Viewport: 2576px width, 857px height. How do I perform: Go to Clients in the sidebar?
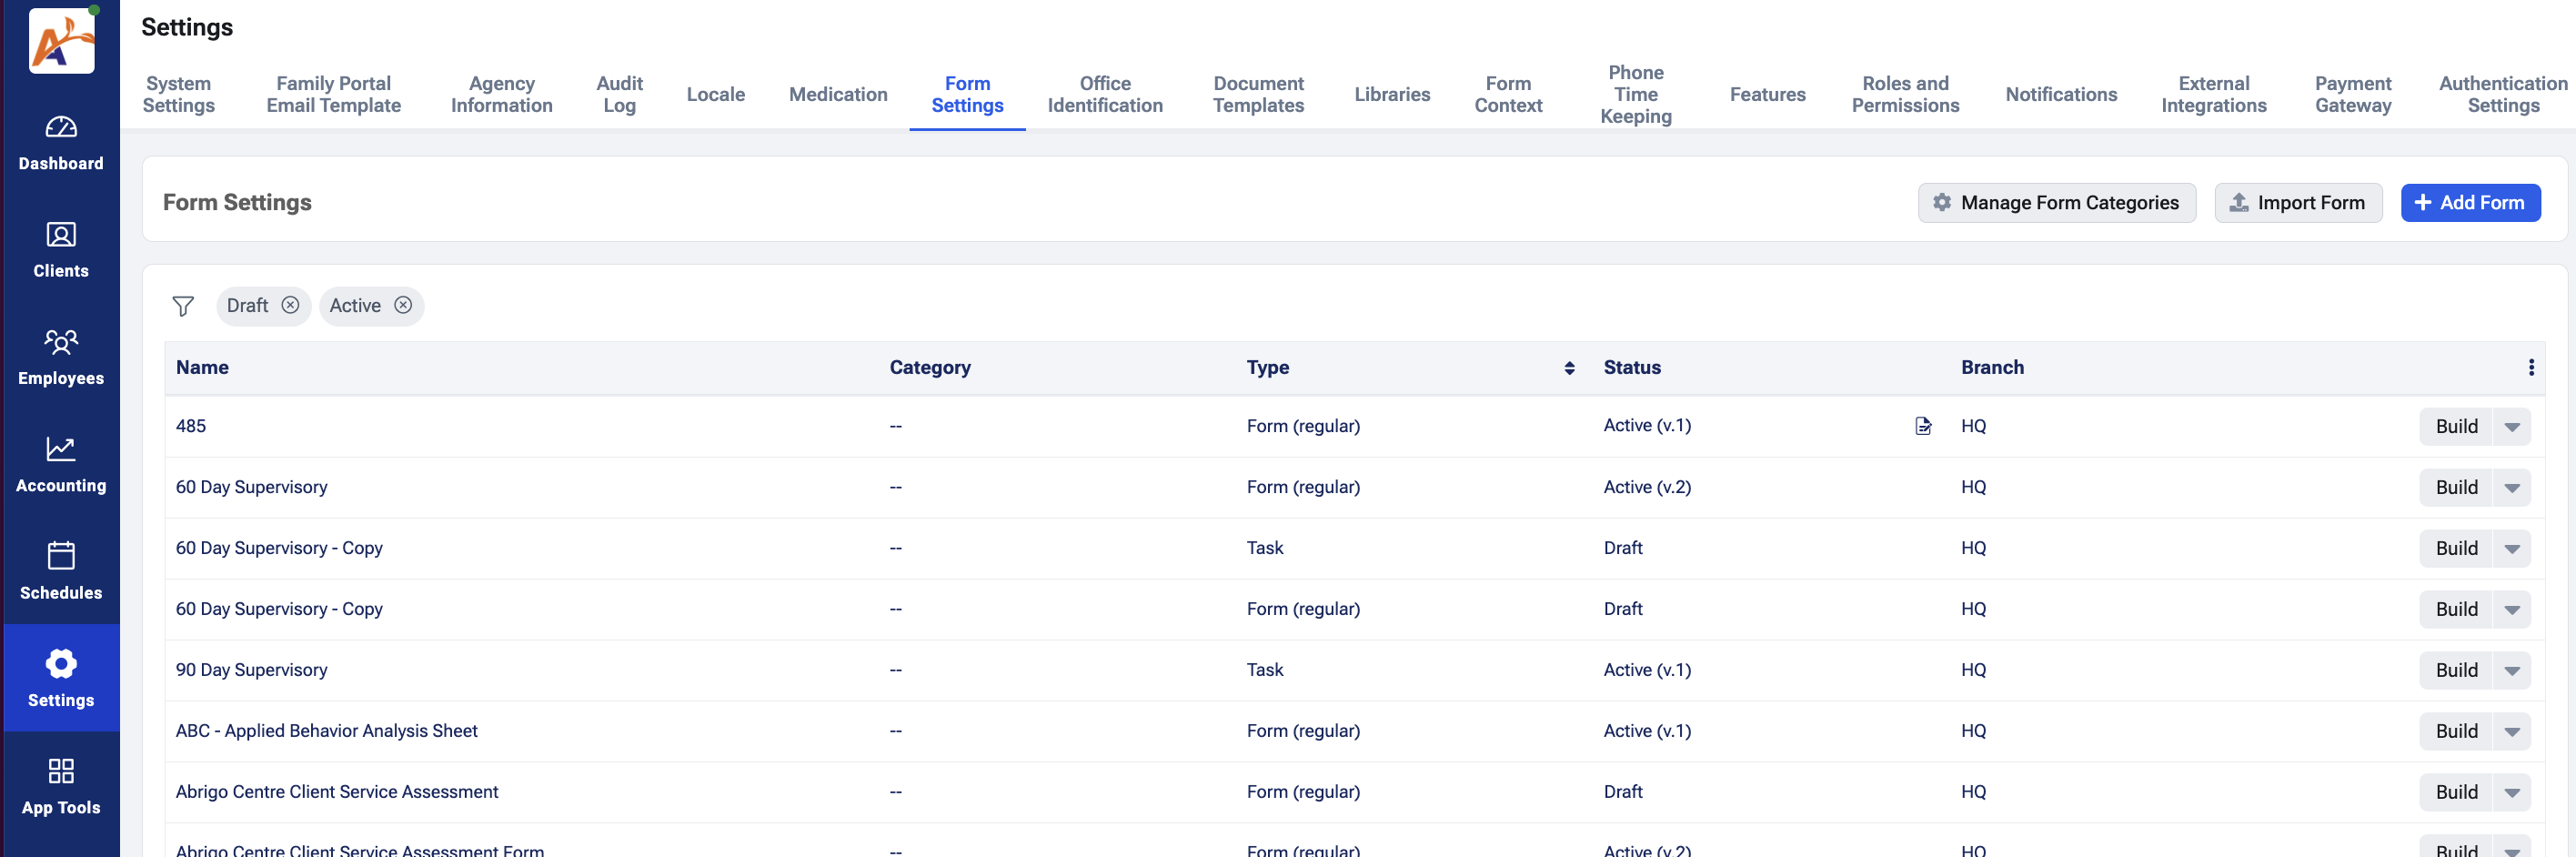[x=60, y=249]
